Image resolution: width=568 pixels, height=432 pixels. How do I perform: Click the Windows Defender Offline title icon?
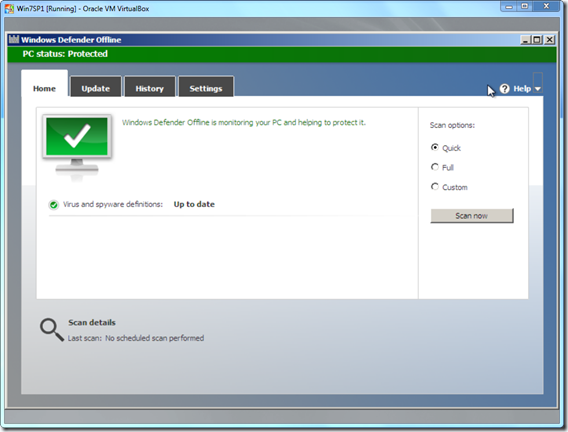(14, 39)
